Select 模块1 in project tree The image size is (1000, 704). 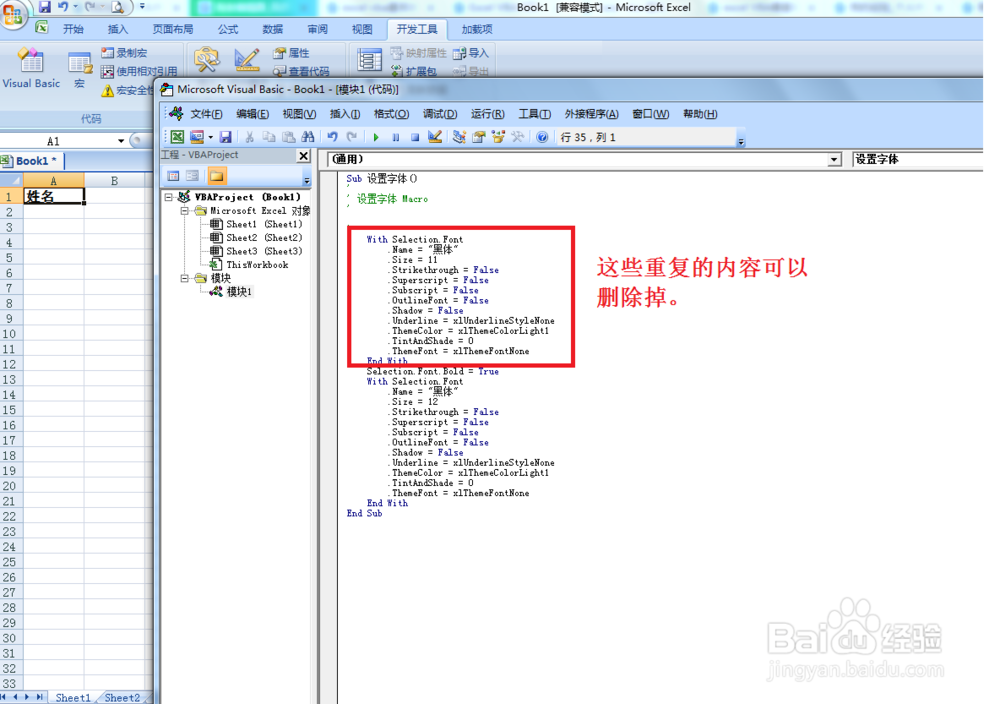tap(232, 292)
